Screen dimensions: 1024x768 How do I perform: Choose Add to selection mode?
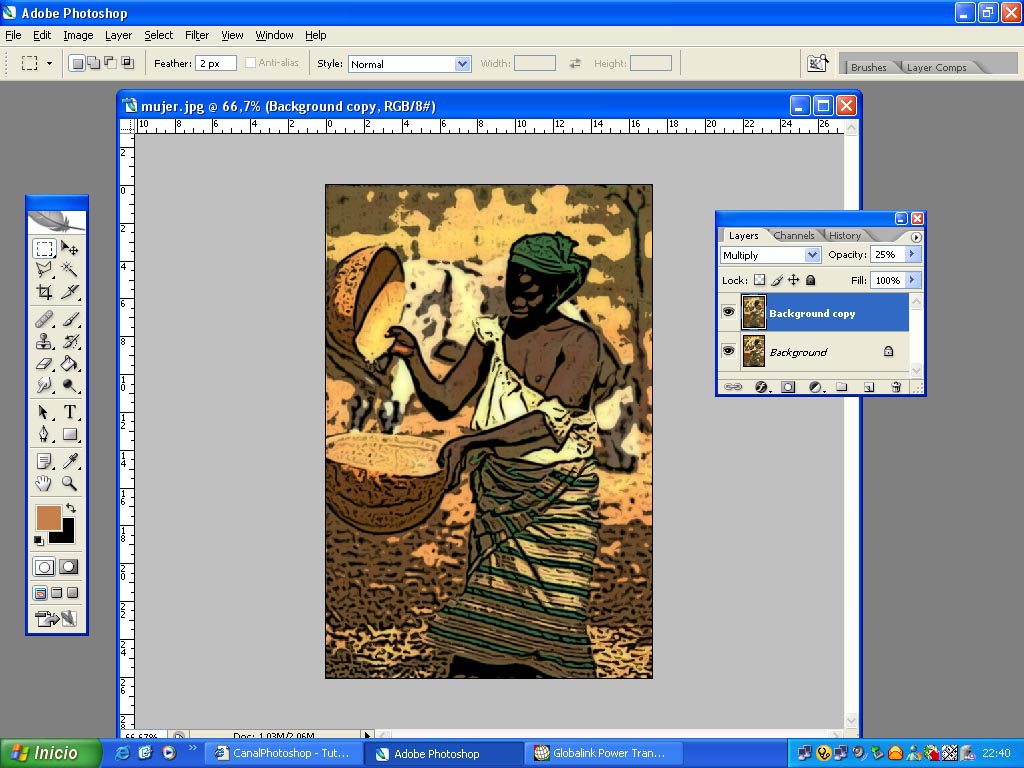(93, 63)
